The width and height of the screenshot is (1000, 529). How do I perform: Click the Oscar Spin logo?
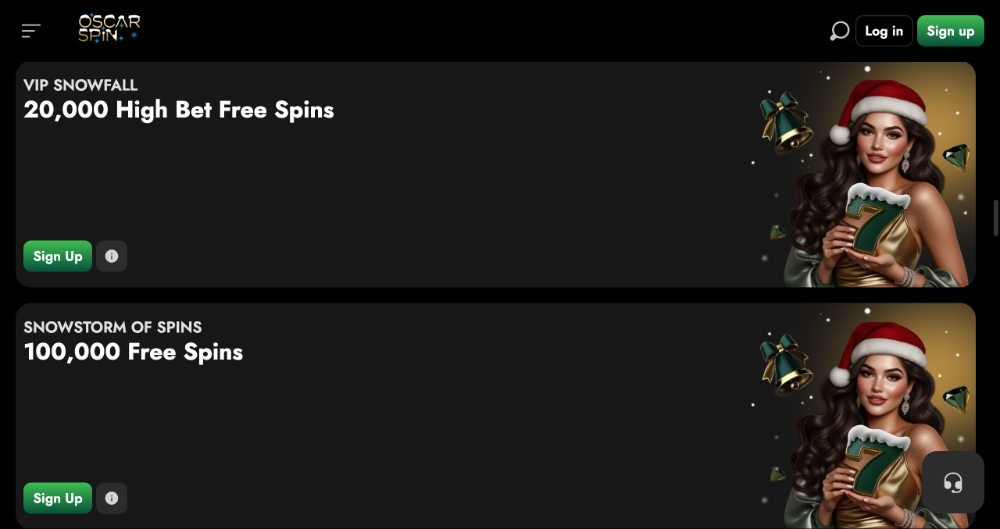109,29
